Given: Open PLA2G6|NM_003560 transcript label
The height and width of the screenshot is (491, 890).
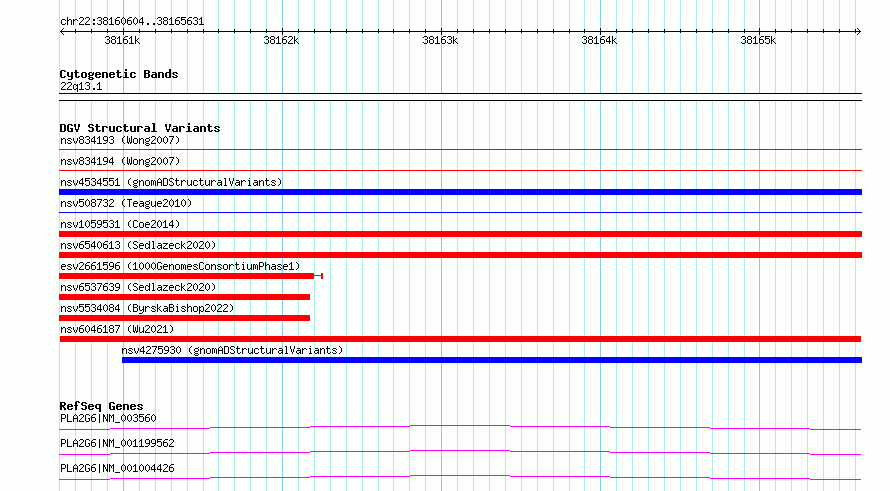Looking at the screenshot, I should pos(108,418).
